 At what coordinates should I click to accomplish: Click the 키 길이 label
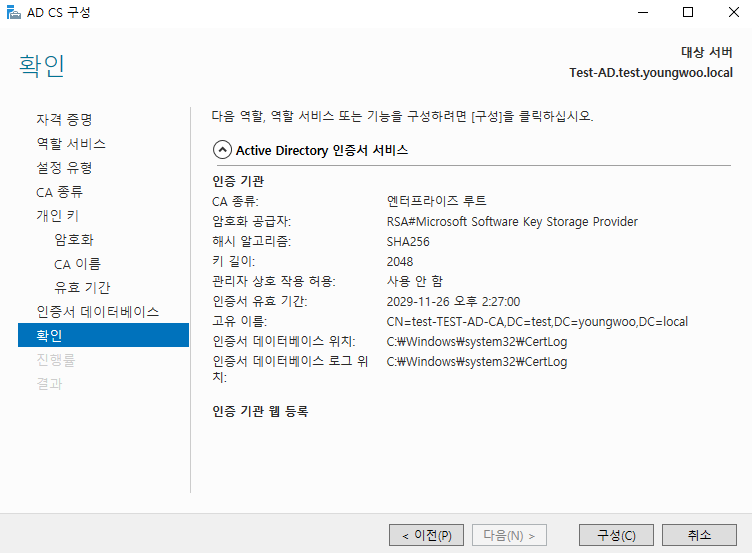tap(234, 261)
